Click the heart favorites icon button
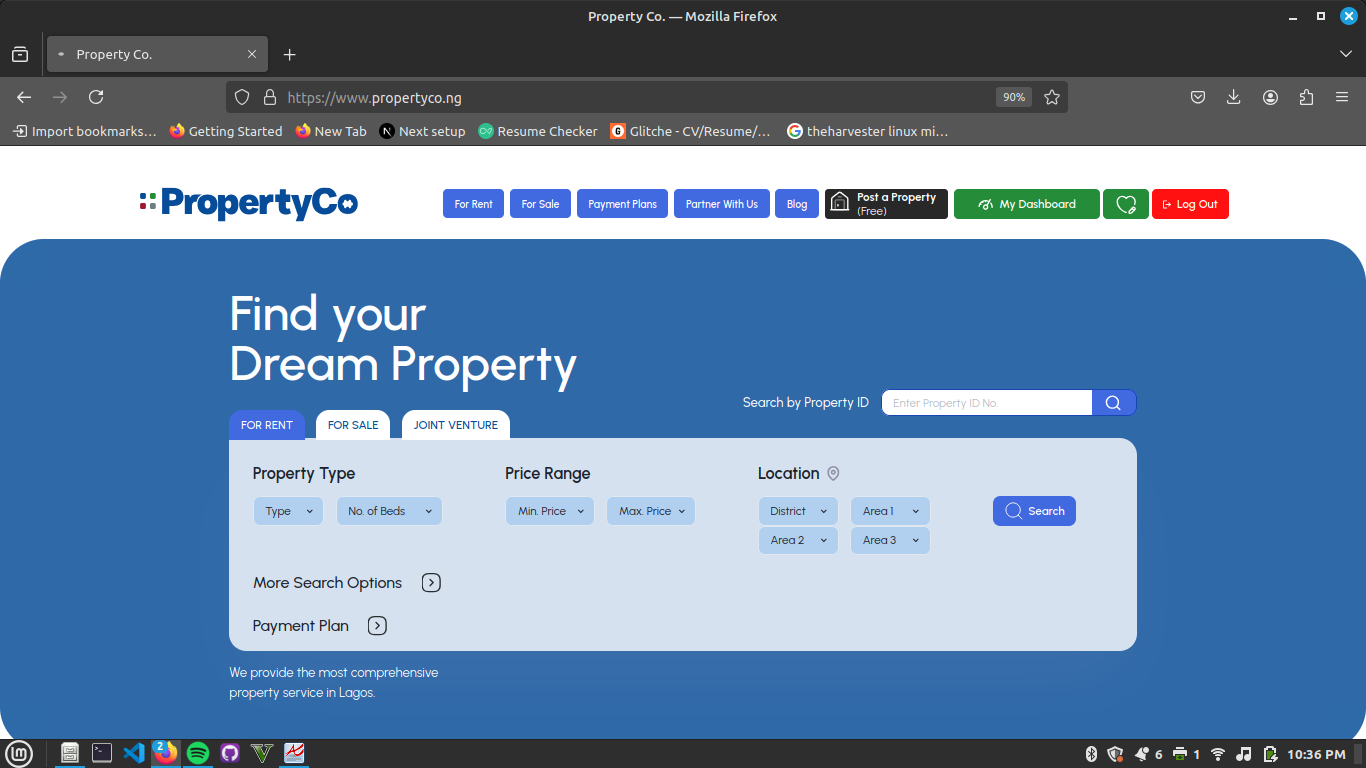1366x768 pixels. tap(1126, 204)
